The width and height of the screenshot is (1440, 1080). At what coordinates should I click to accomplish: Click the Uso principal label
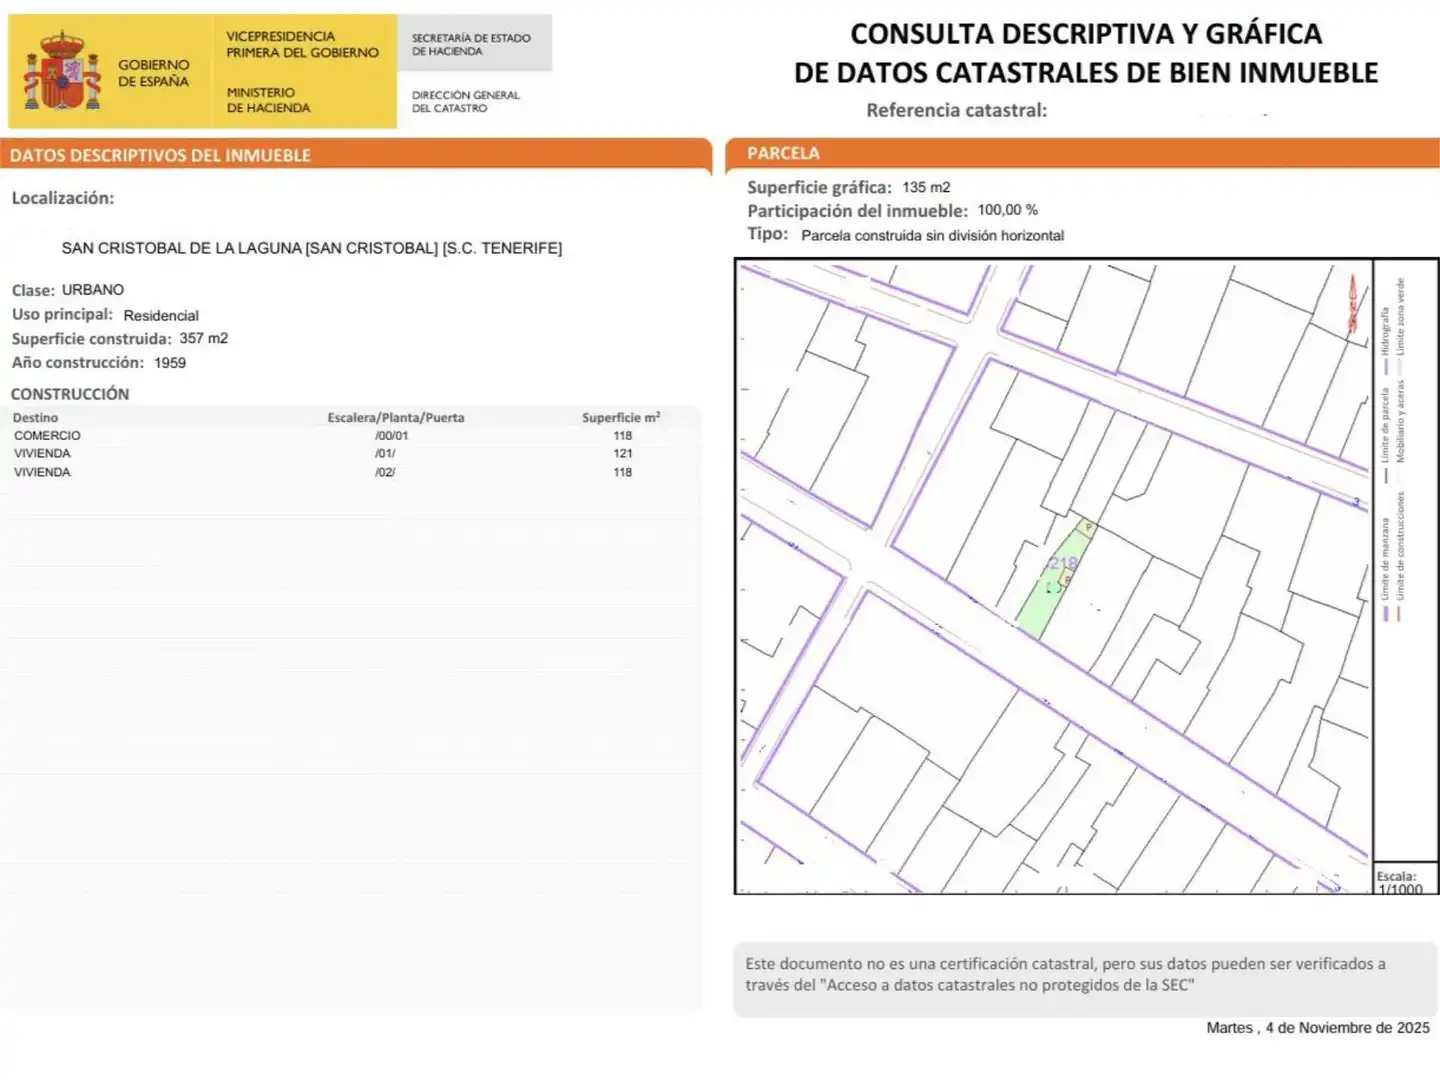point(62,315)
